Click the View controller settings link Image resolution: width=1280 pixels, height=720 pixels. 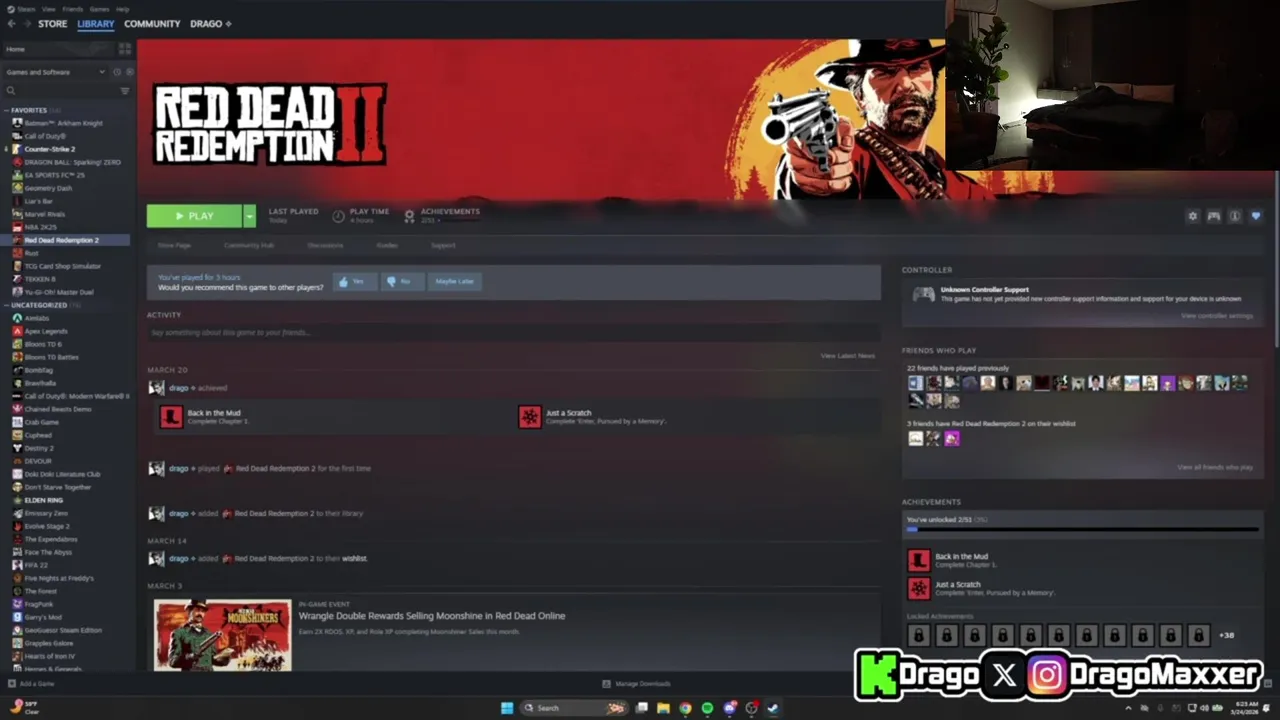pyautogui.click(x=1217, y=316)
